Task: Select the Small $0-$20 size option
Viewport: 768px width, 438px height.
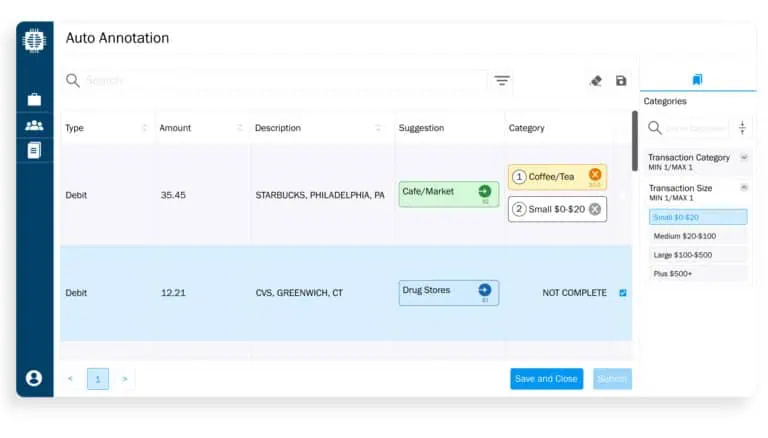Action: 698,217
